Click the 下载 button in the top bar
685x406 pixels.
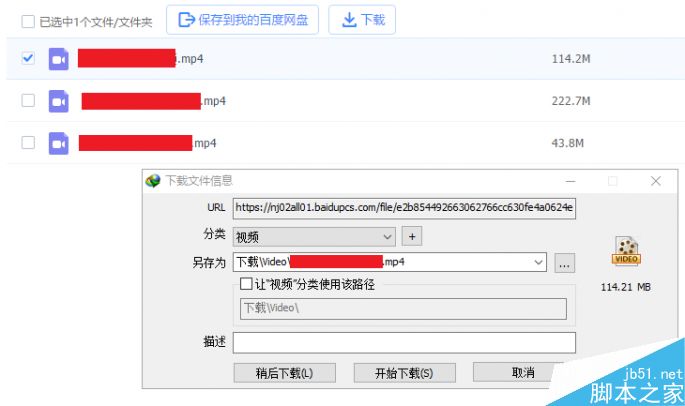click(362, 20)
